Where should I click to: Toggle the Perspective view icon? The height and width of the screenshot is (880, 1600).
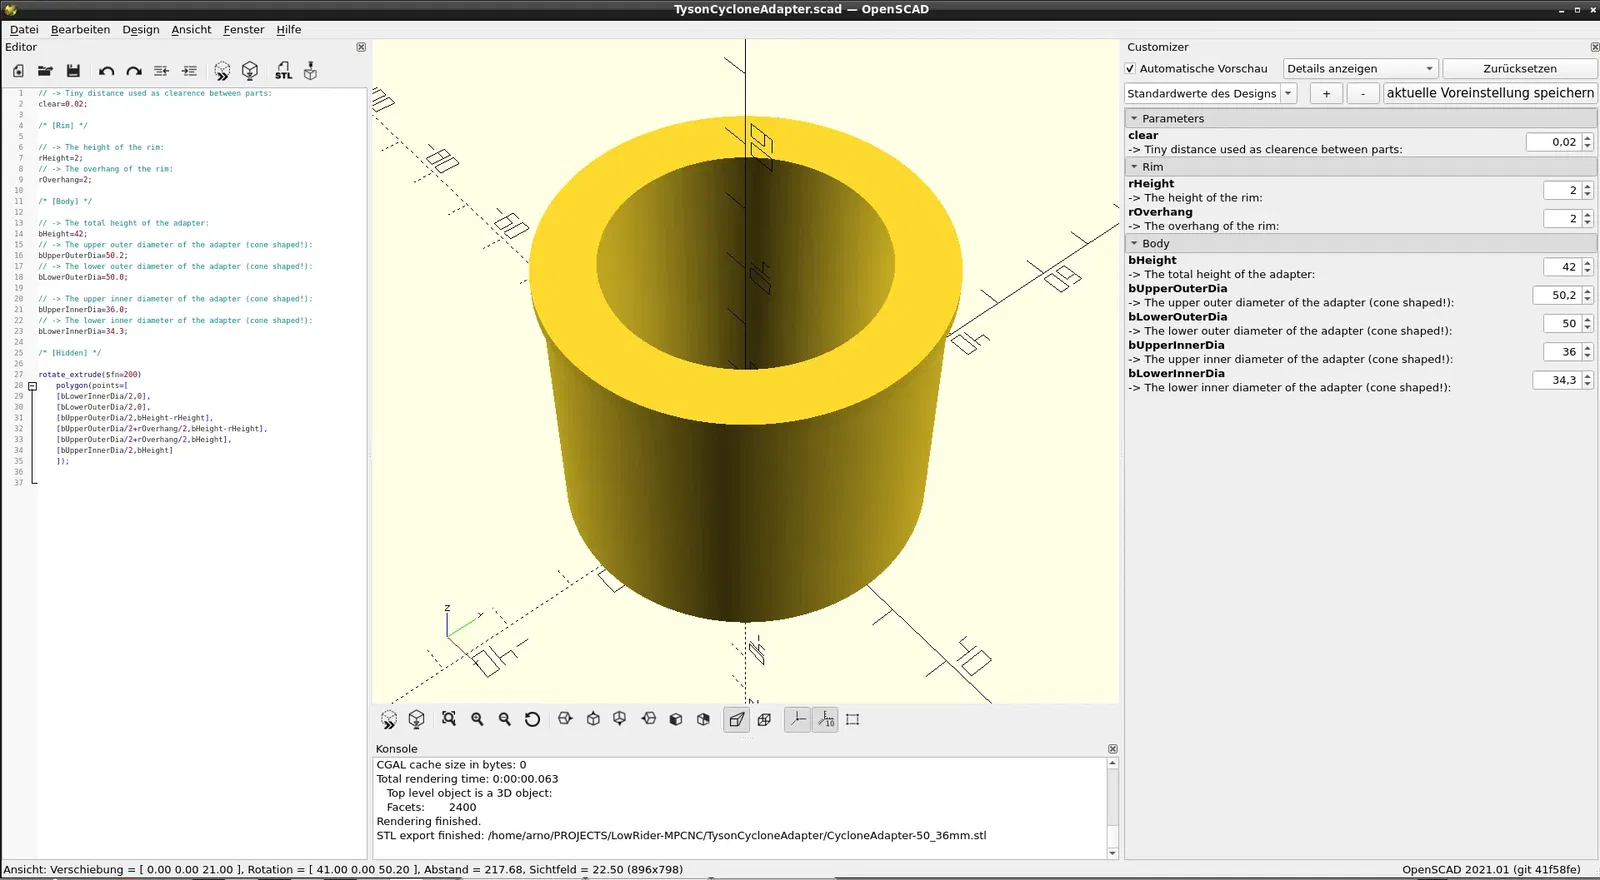(737, 719)
